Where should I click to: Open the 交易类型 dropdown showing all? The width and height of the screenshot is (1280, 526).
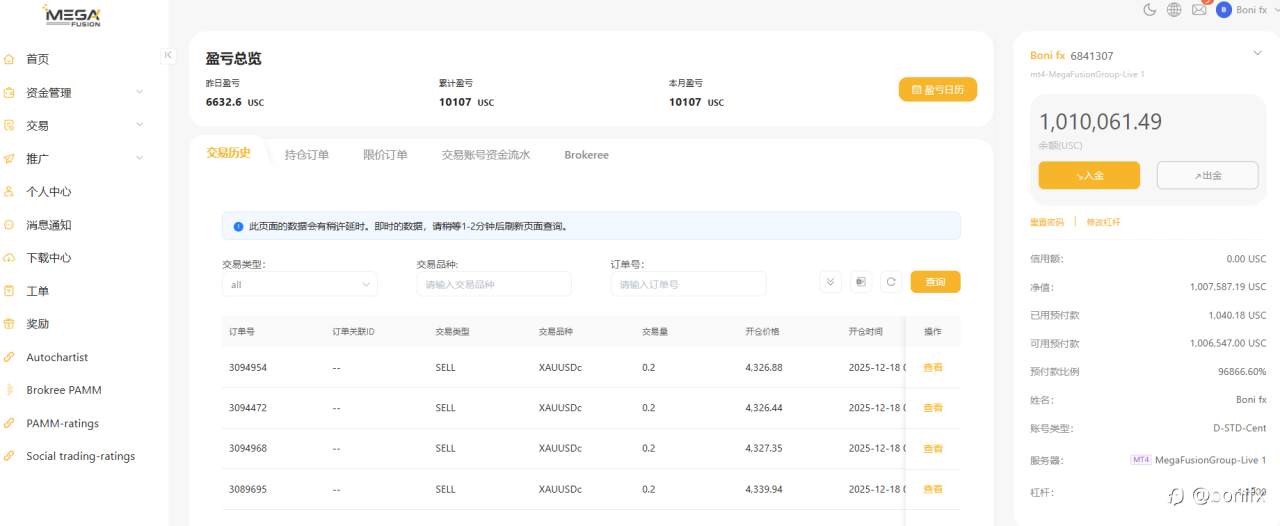point(299,284)
